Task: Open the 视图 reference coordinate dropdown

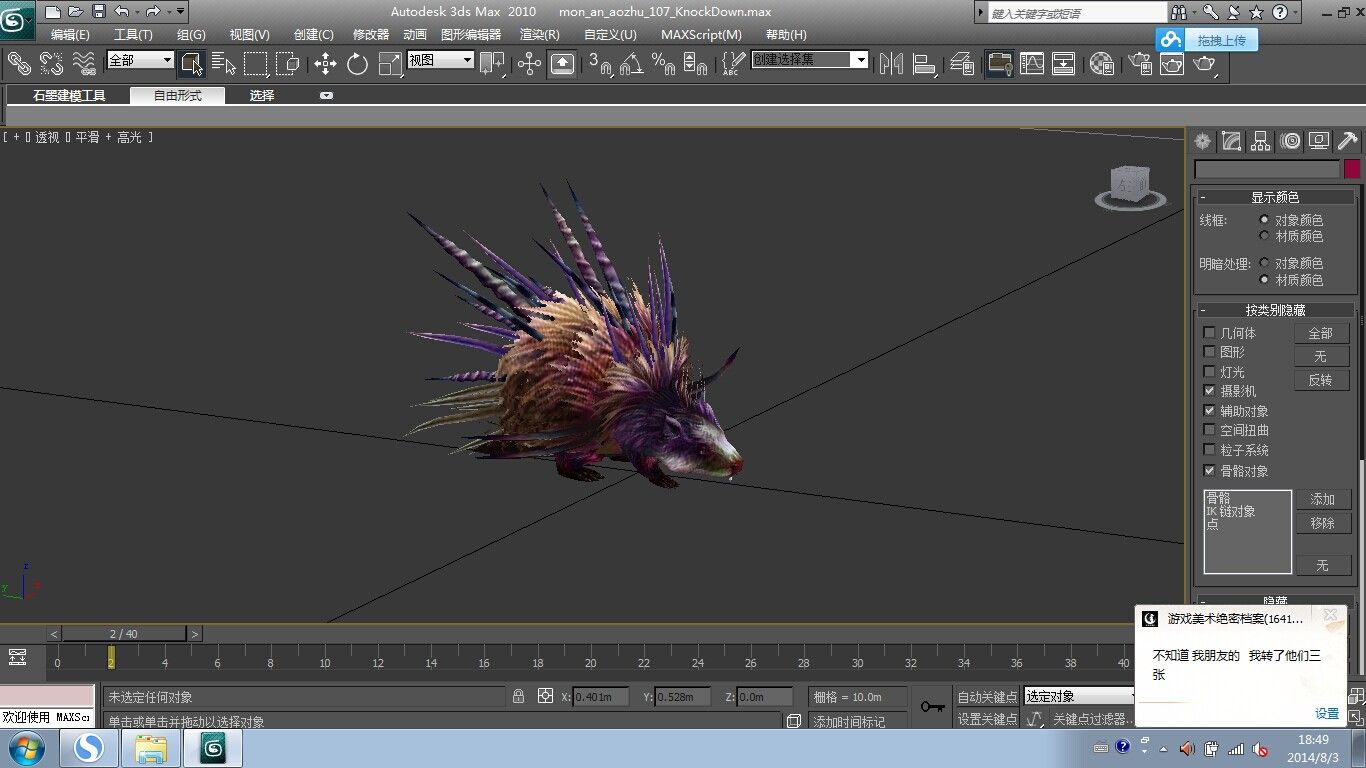Action: [440, 60]
